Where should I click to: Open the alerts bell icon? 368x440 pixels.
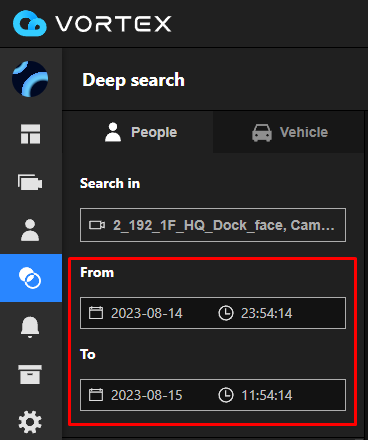(x=30, y=327)
